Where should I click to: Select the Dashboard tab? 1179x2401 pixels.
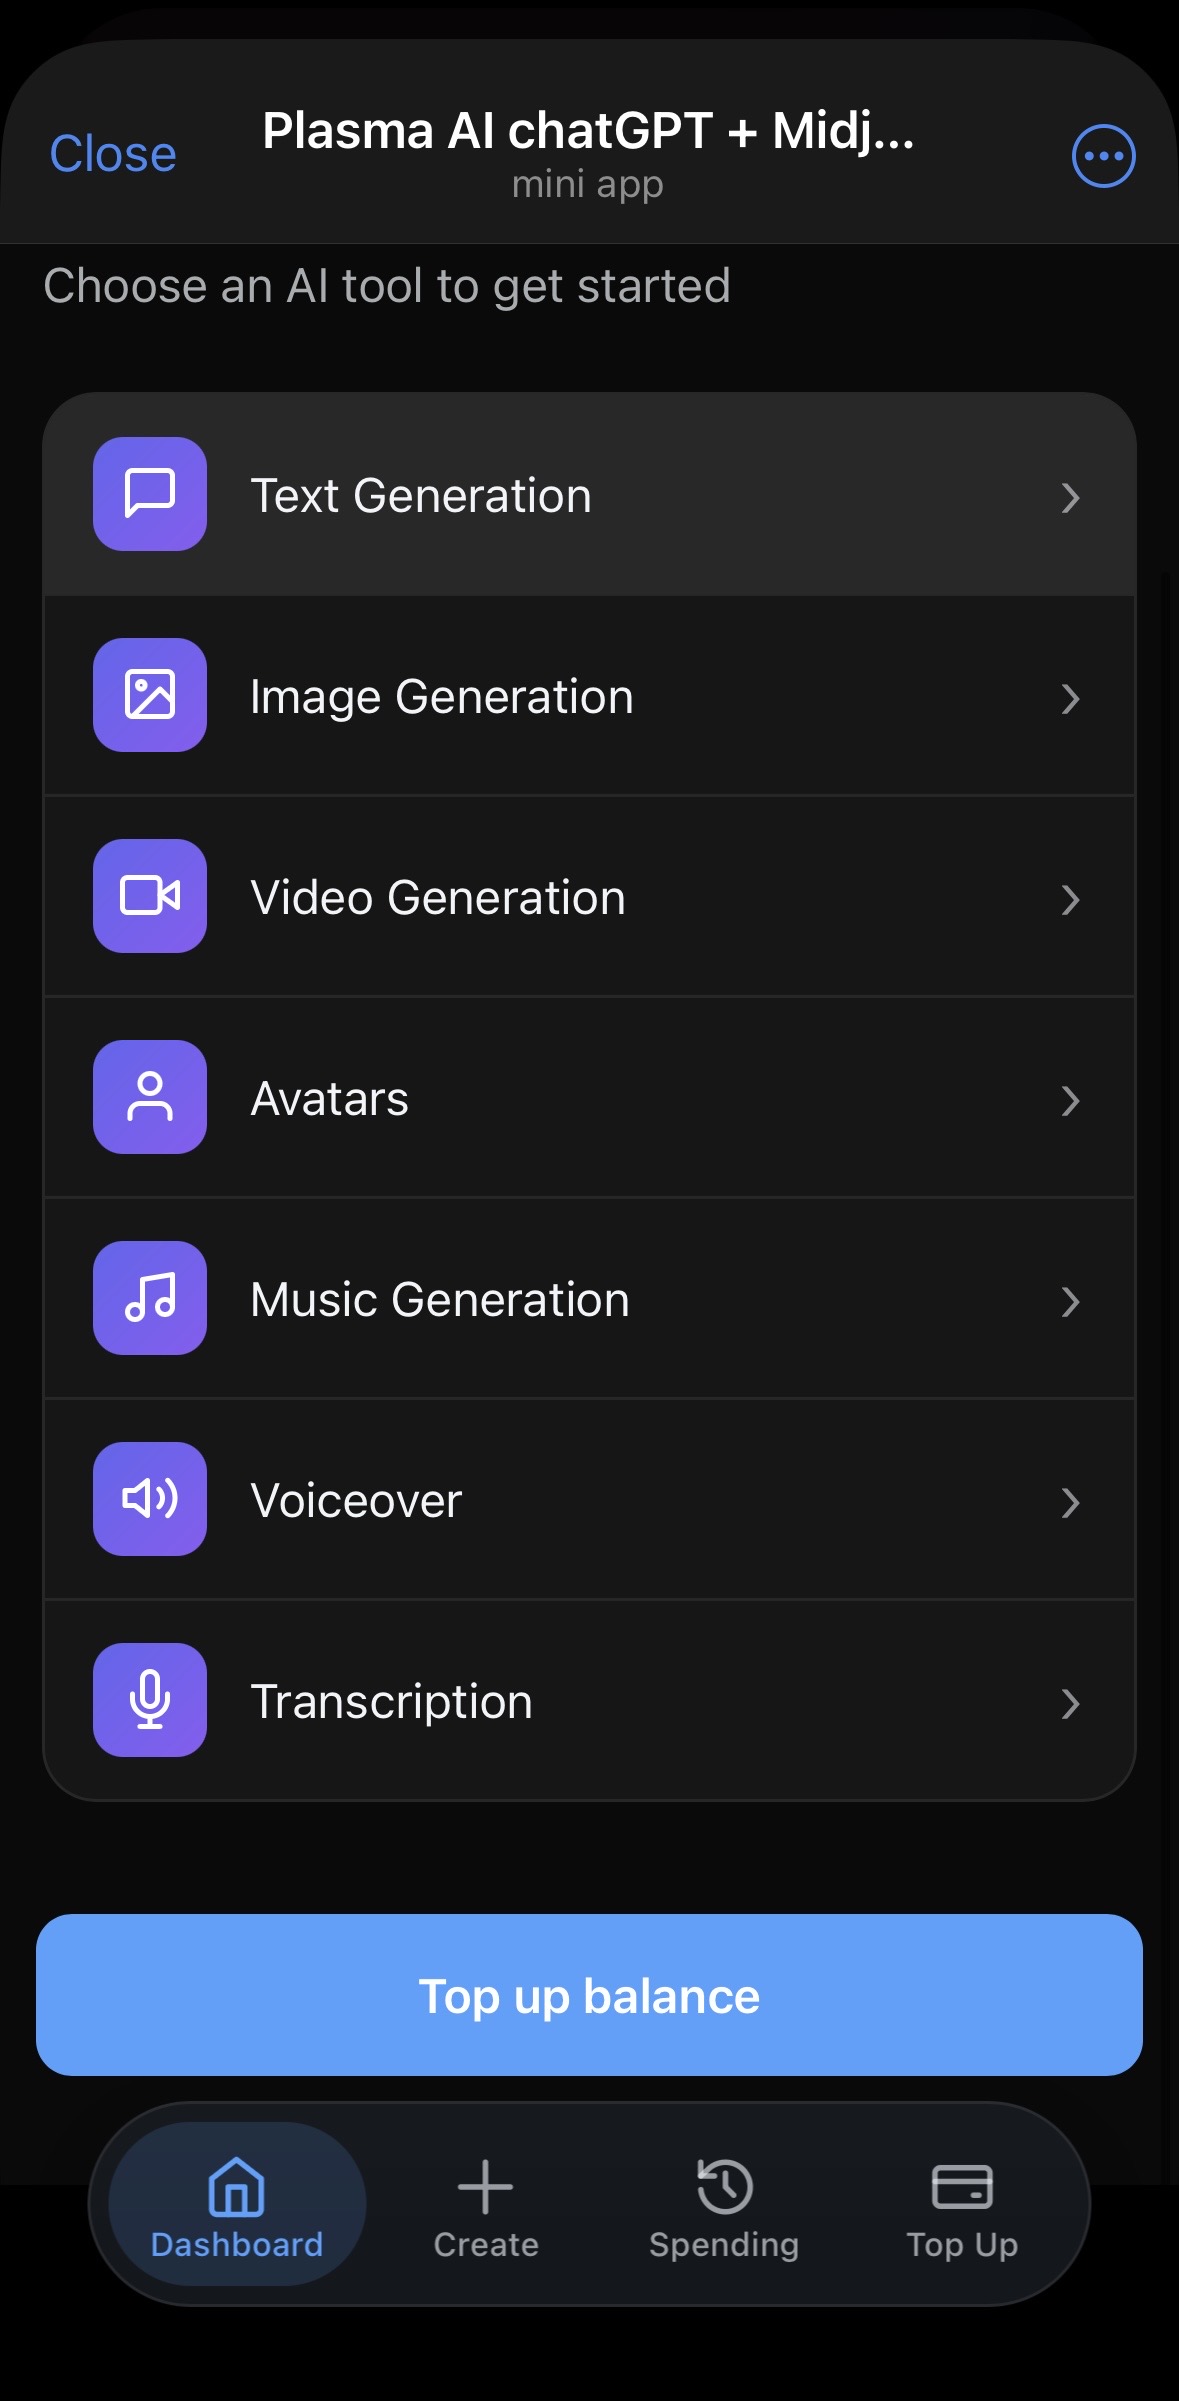pos(237,2204)
